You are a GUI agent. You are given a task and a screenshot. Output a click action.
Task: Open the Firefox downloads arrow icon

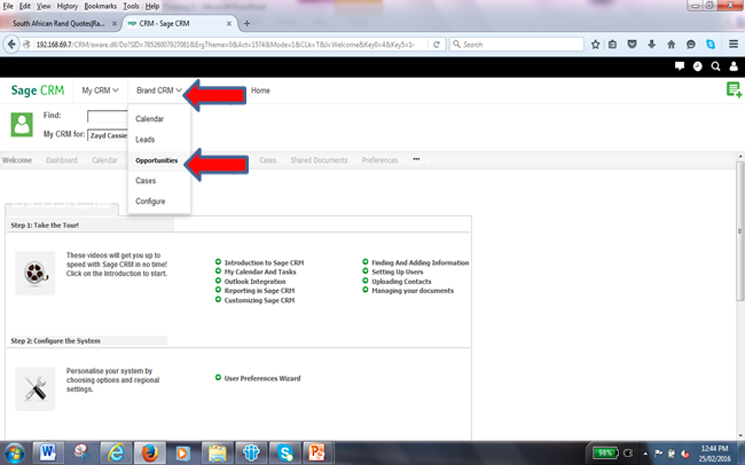click(651, 44)
